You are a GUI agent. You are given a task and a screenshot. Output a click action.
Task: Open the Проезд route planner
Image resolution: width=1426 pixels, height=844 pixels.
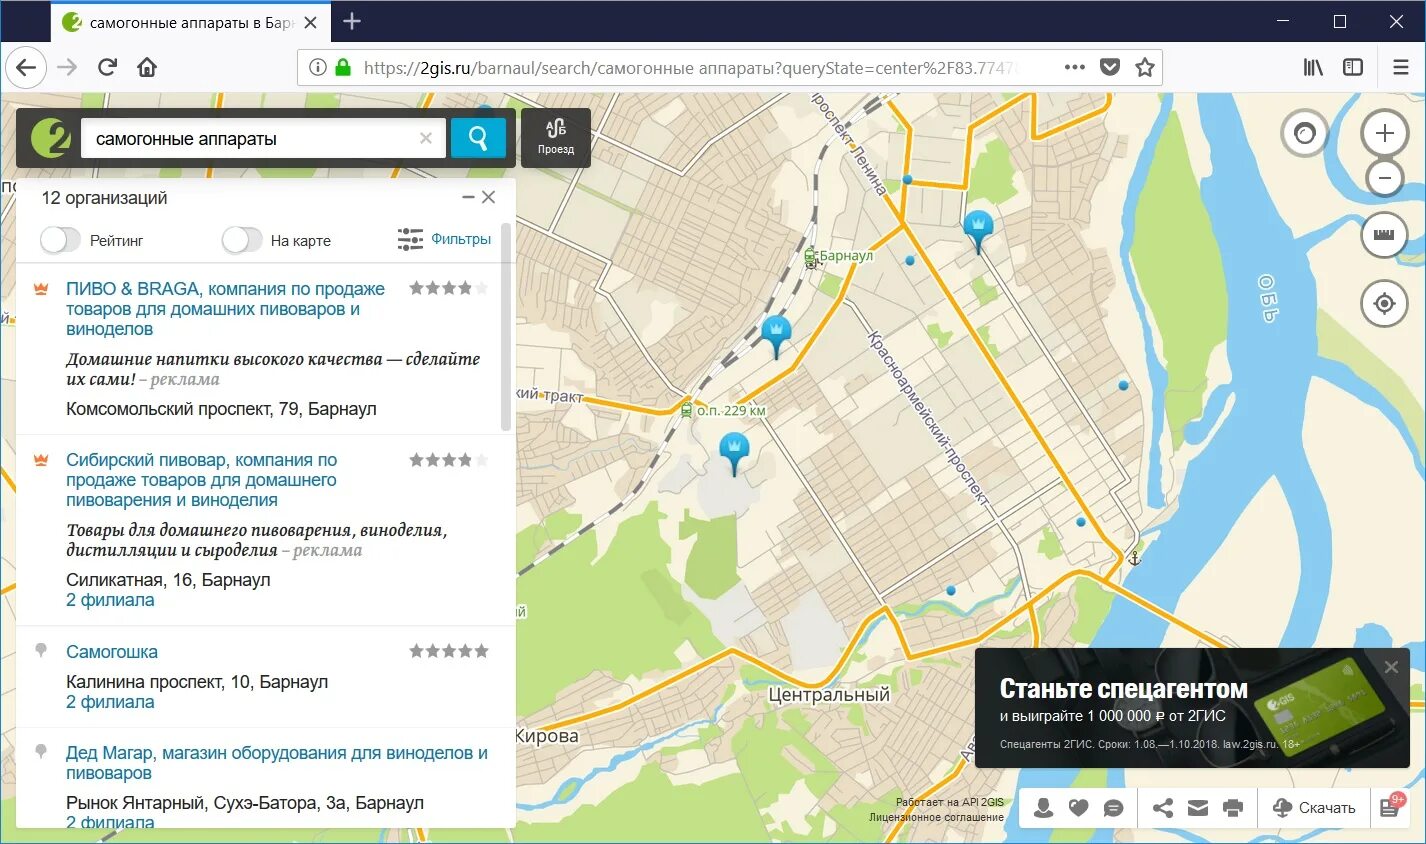(556, 137)
